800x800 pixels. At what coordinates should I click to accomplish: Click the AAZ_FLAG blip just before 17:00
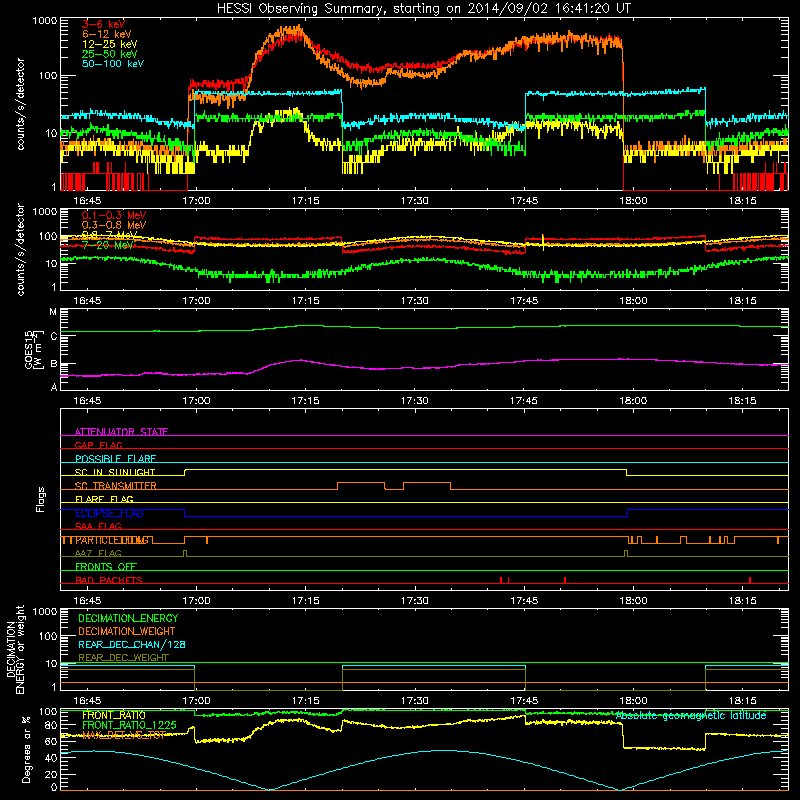click(x=185, y=554)
